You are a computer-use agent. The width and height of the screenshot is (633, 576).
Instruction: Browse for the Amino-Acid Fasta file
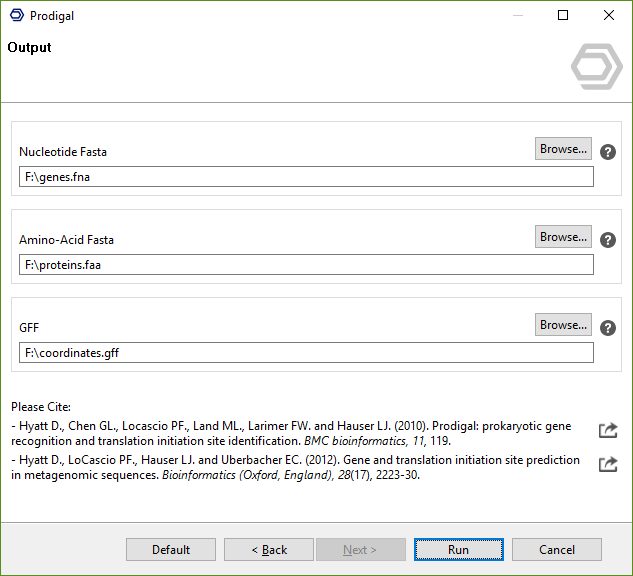pos(563,237)
